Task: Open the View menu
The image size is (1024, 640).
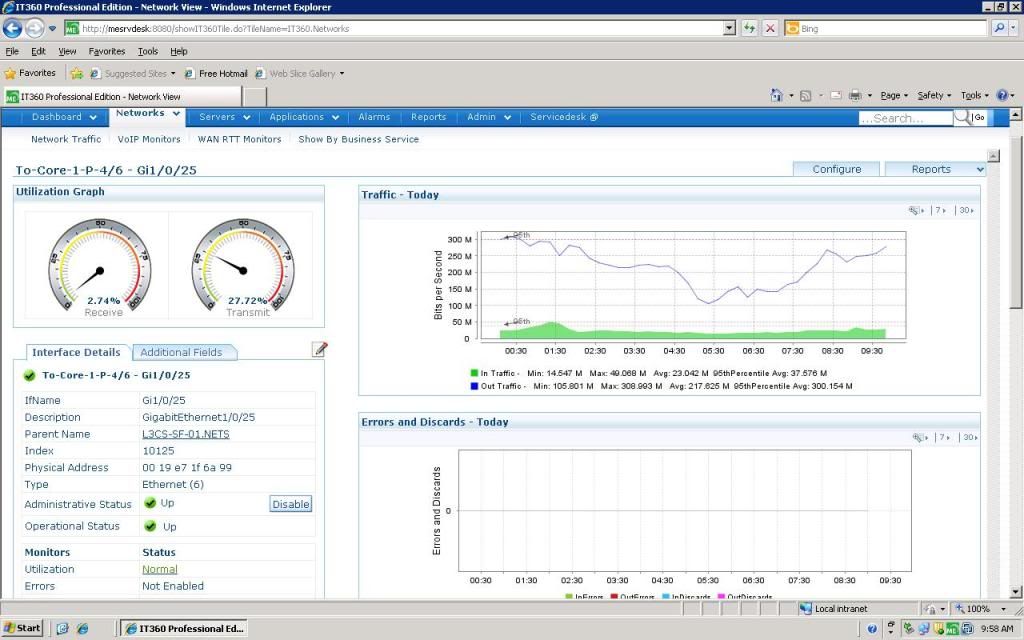Action: tap(67, 51)
